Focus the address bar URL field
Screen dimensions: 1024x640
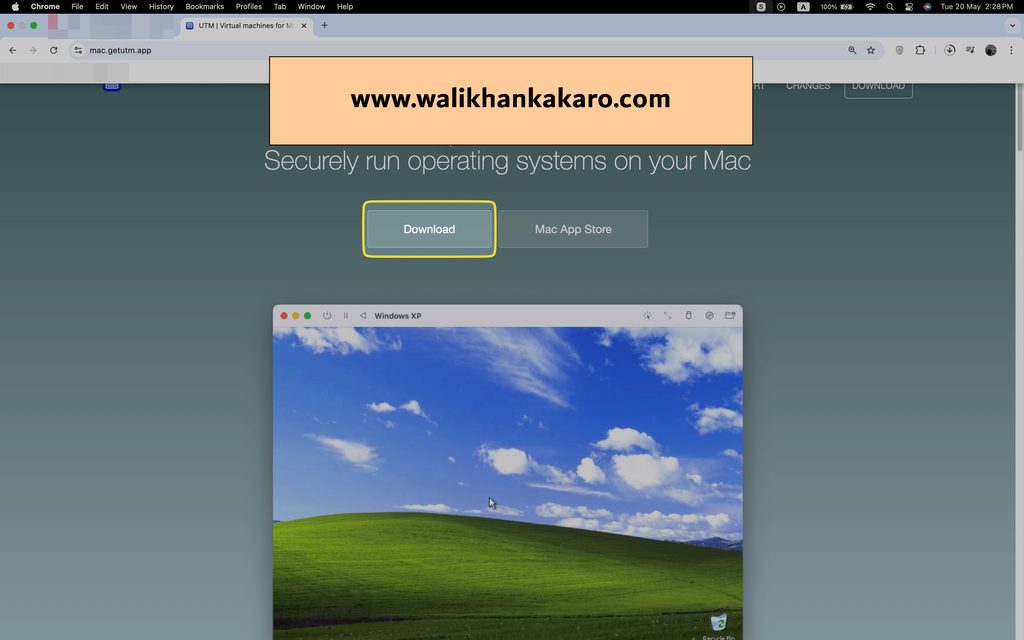tap(457, 50)
